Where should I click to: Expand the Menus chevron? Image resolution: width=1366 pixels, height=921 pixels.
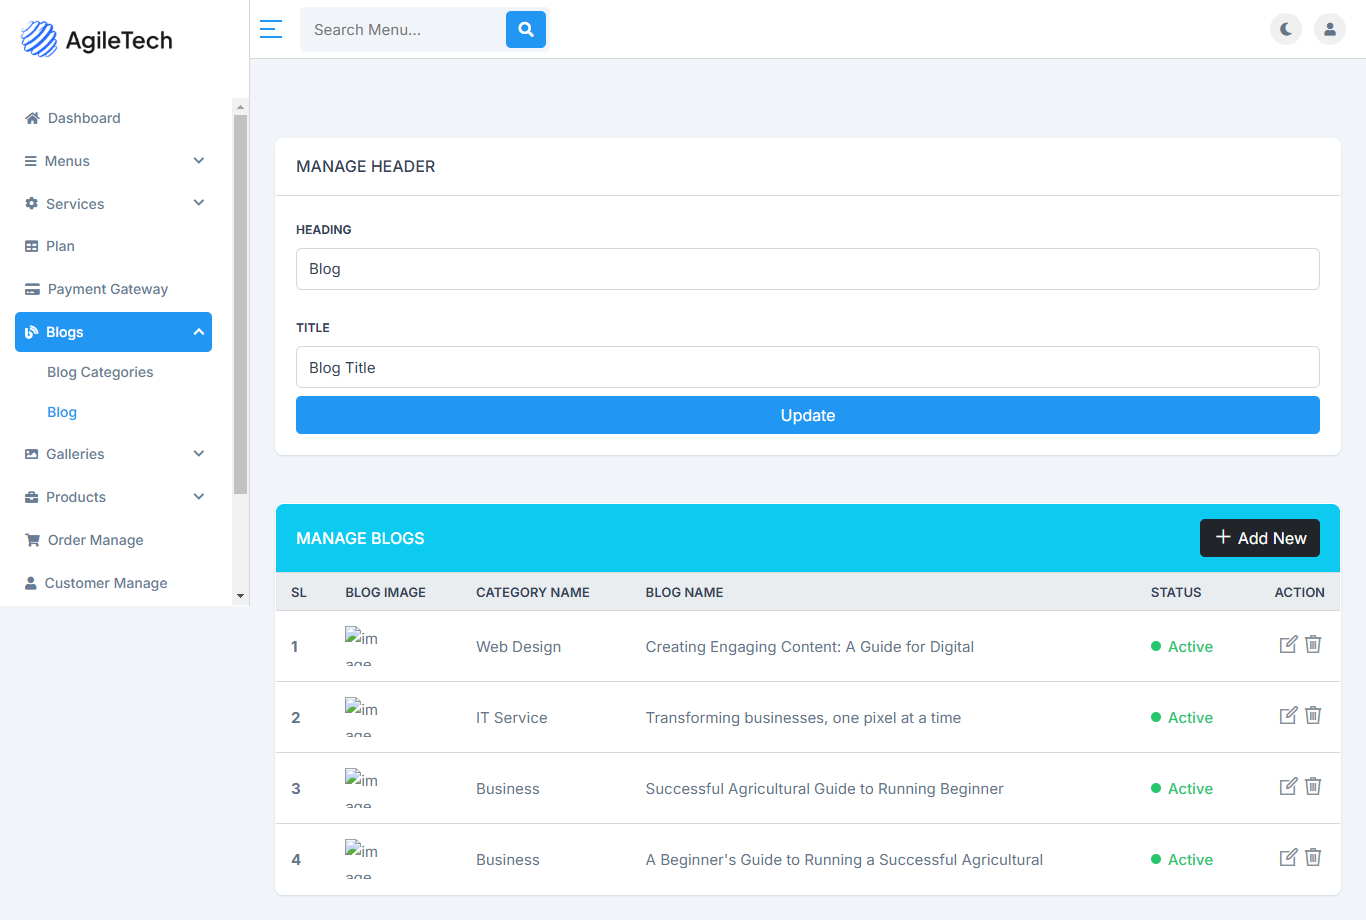pyautogui.click(x=199, y=160)
